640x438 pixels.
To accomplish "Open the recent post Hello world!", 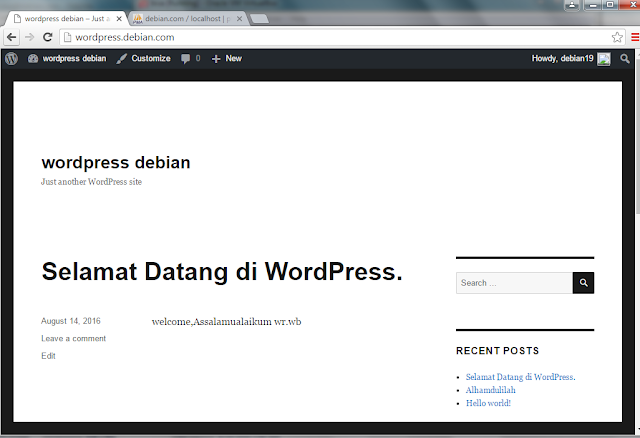I will coord(488,403).
